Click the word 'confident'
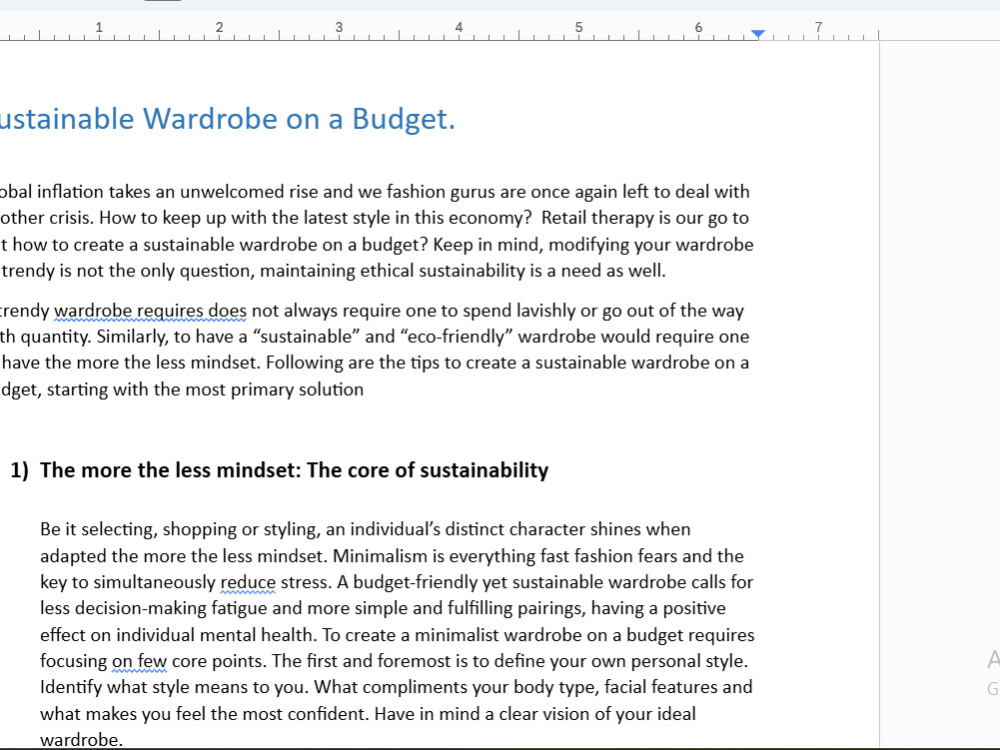 (x=328, y=714)
